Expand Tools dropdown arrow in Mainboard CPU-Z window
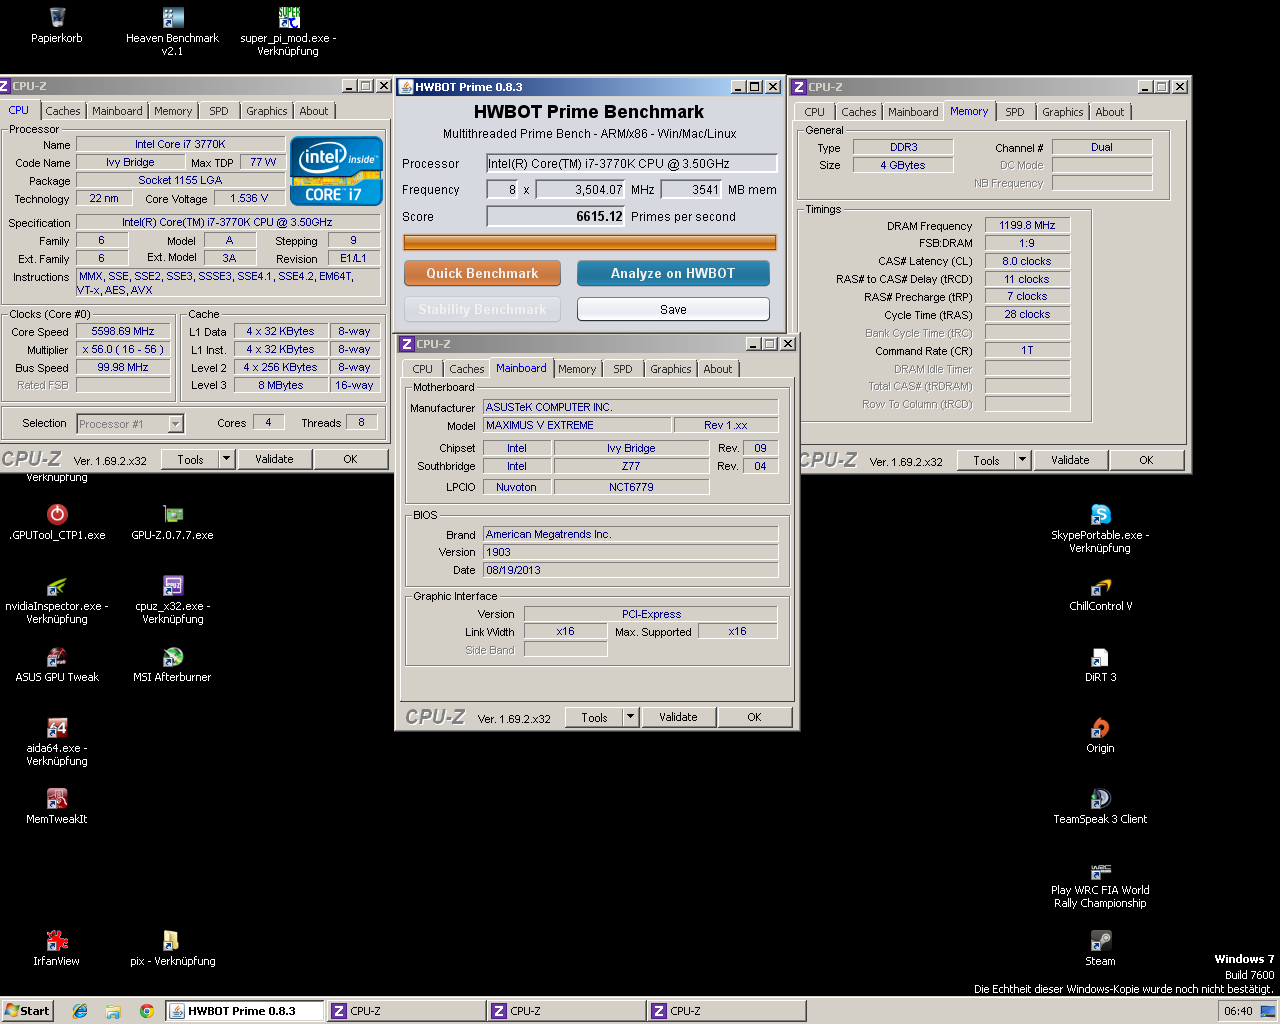This screenshot has height=1024, width=1280. click(630, 717)
